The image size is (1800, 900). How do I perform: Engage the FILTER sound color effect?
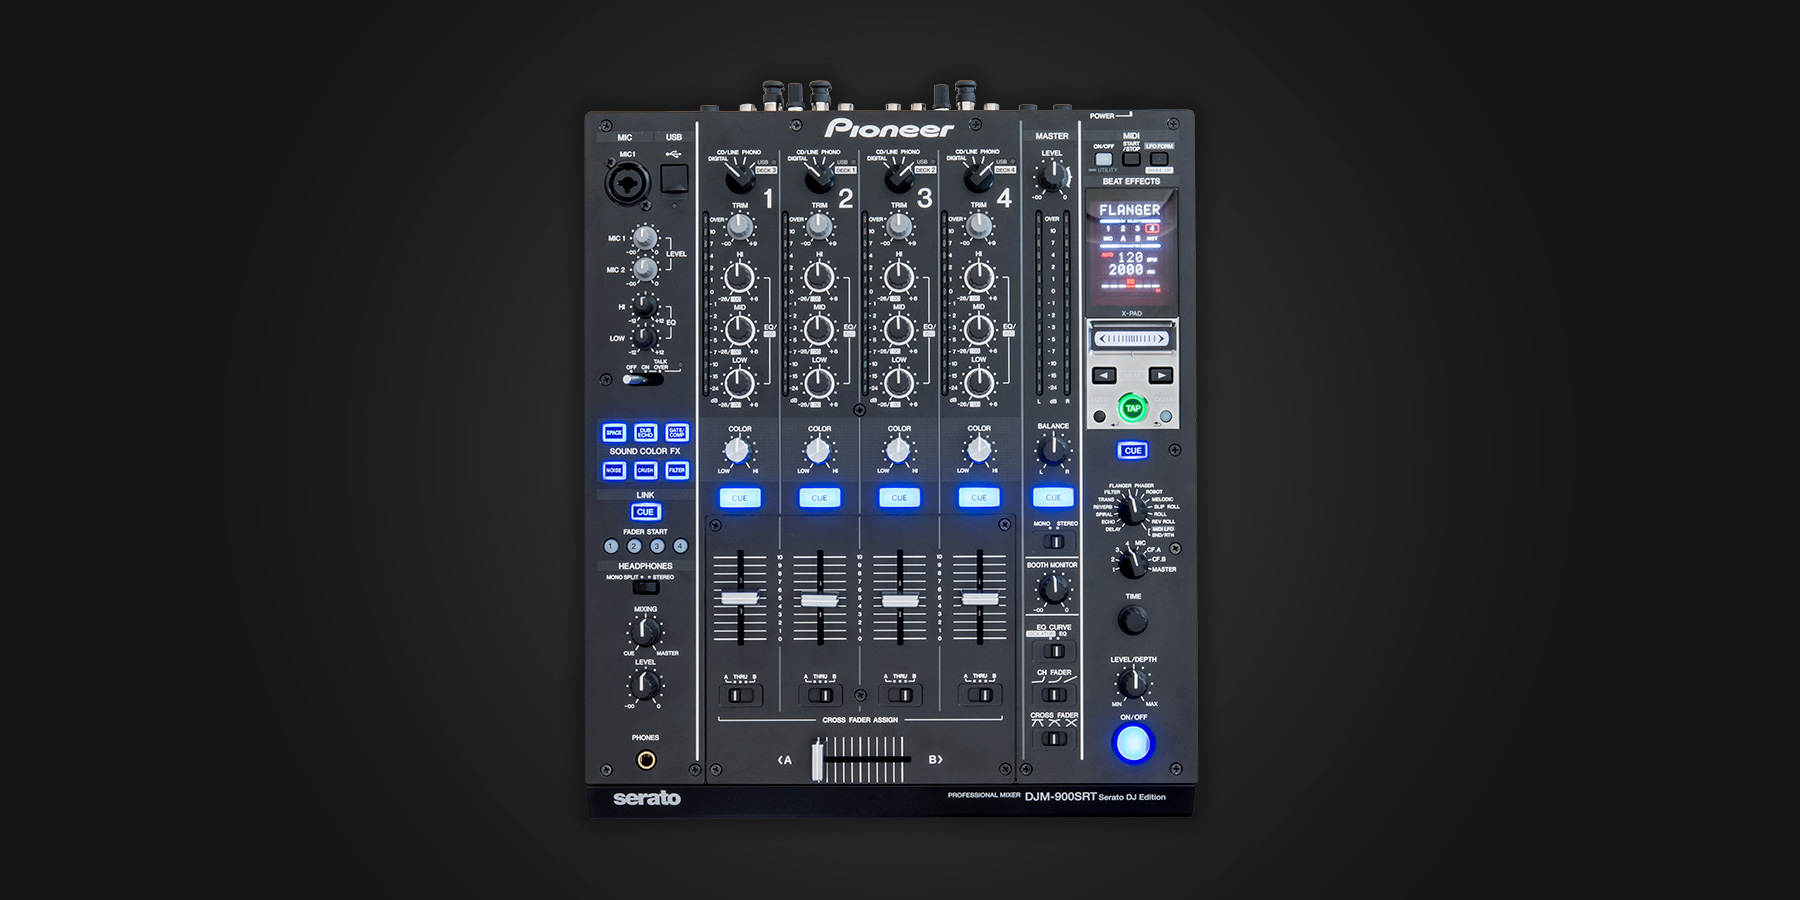(677, 470)
